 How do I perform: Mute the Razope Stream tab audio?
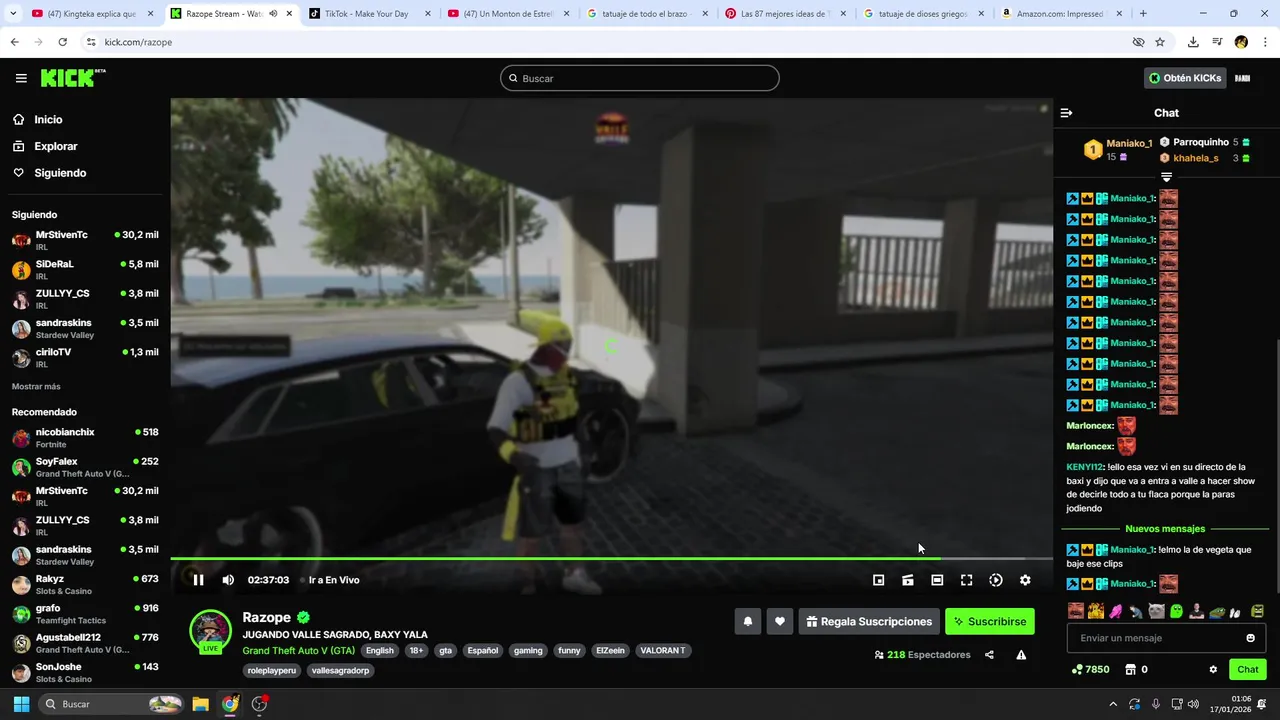tap(272, 14)
